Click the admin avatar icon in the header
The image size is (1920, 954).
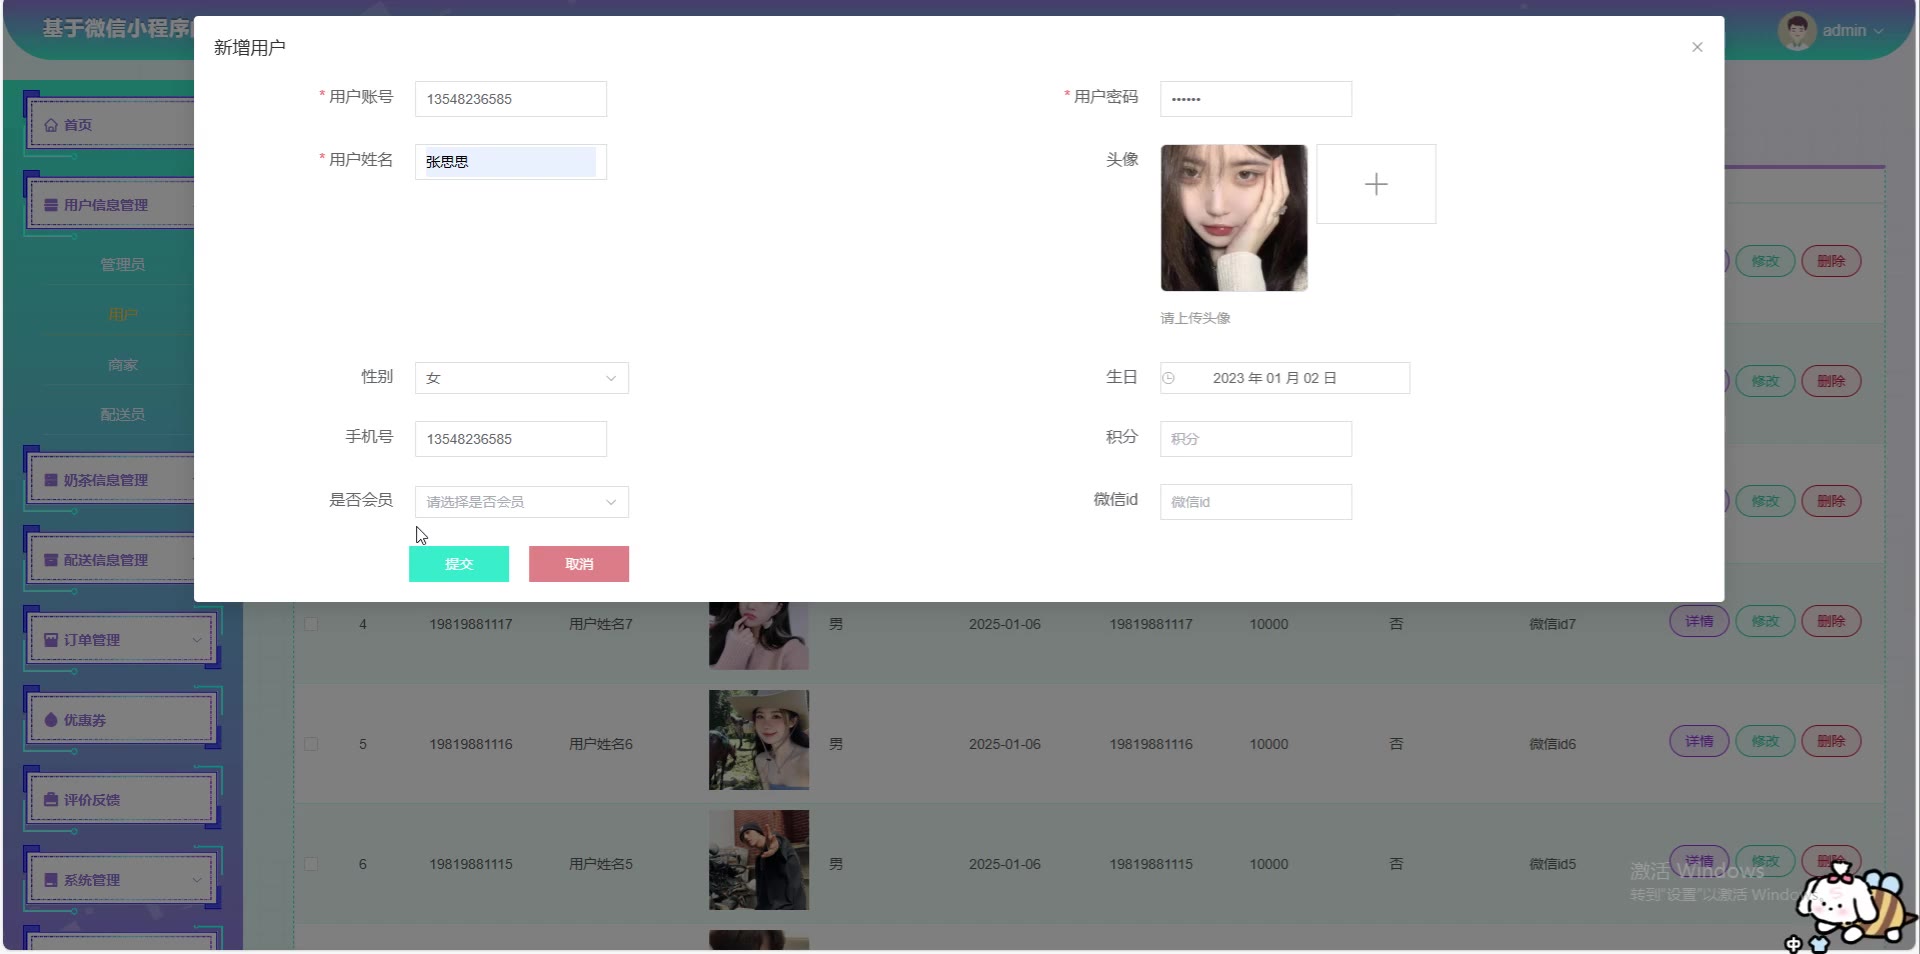(1797, 31)
